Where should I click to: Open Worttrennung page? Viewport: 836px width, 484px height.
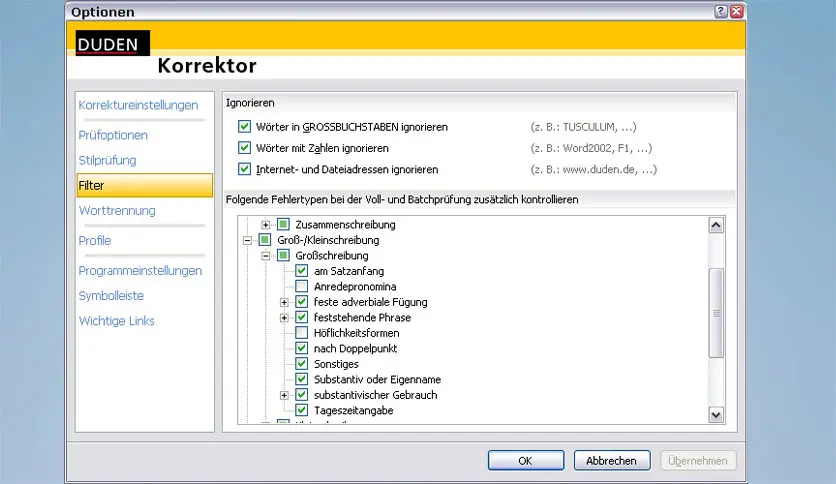click(117, 211)
